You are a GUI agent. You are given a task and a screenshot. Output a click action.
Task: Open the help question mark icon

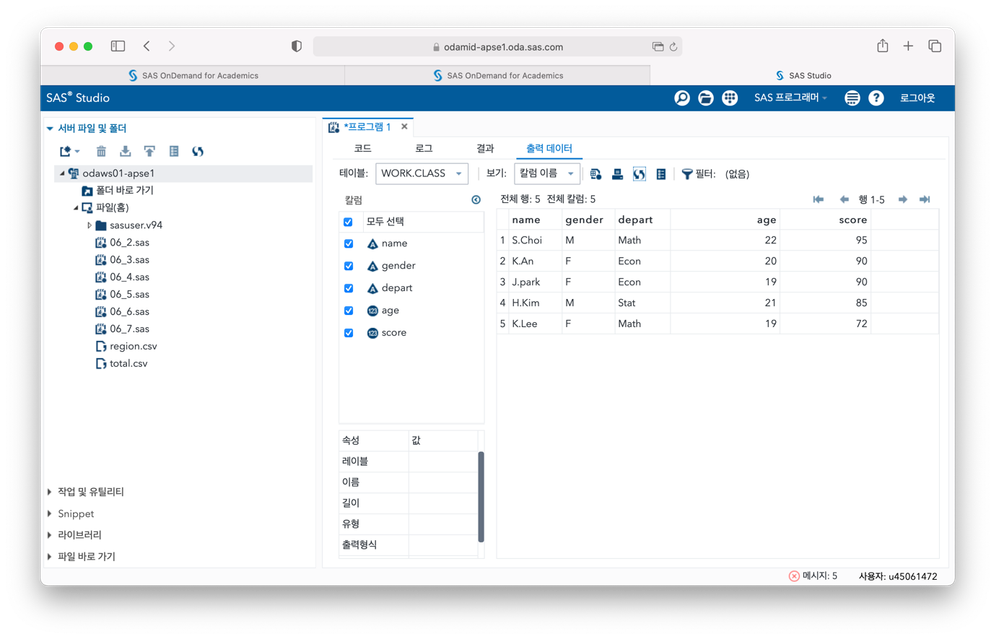coord(876,98)
